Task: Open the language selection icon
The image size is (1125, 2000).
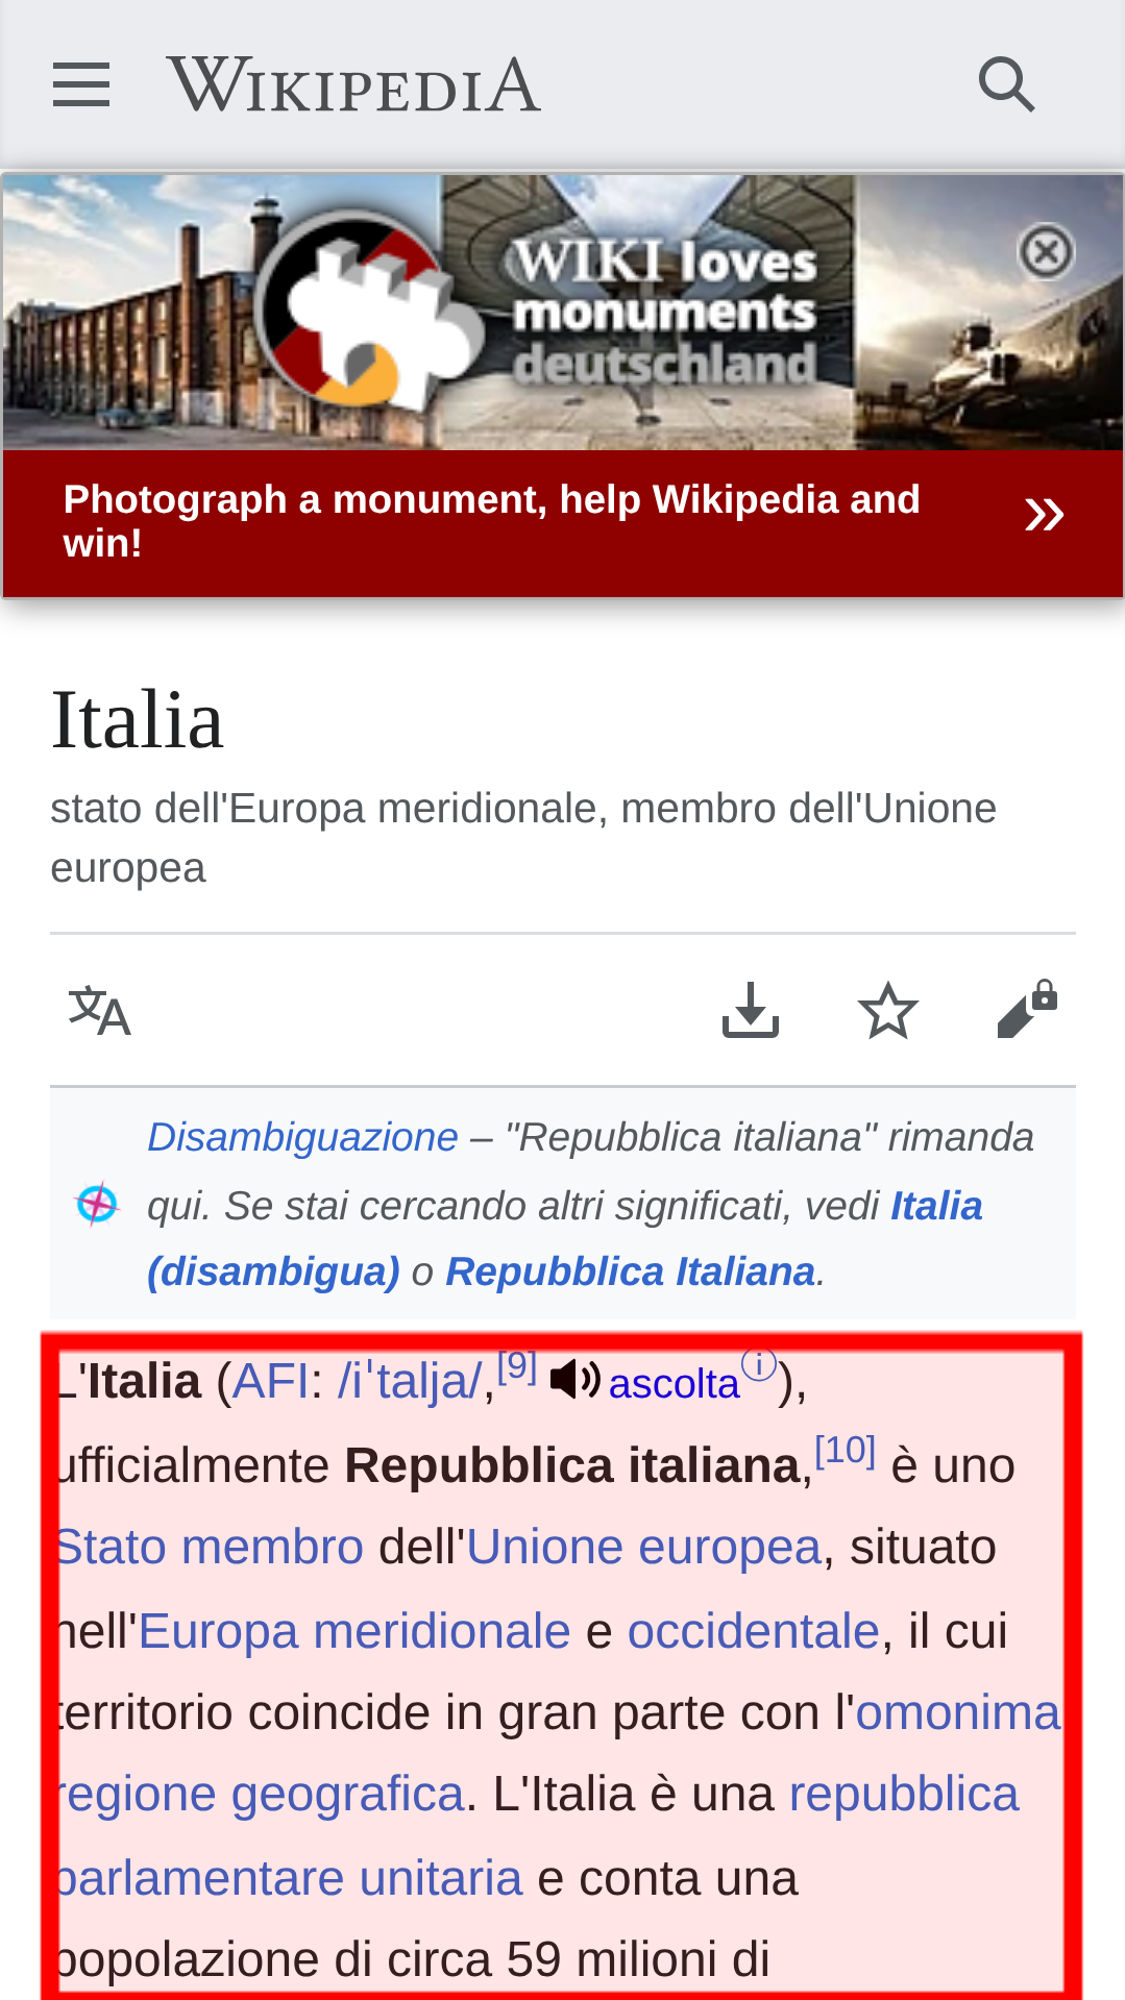Action: click(x=99, y=1011)
